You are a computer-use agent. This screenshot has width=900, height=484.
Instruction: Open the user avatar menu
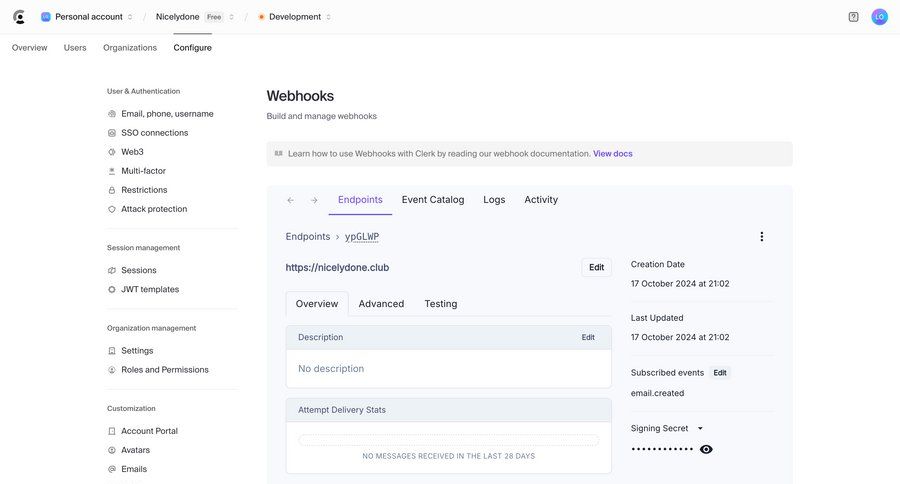coord(879,17)
